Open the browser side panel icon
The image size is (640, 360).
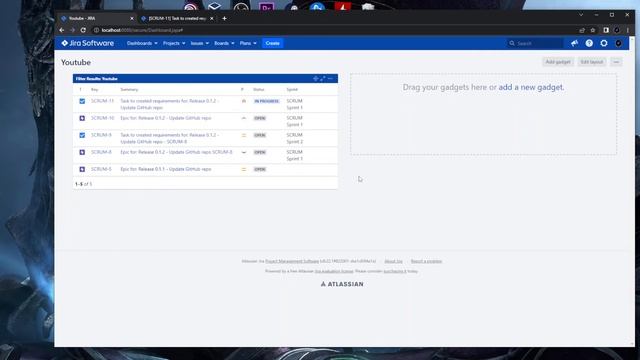(x=606, y=30)
